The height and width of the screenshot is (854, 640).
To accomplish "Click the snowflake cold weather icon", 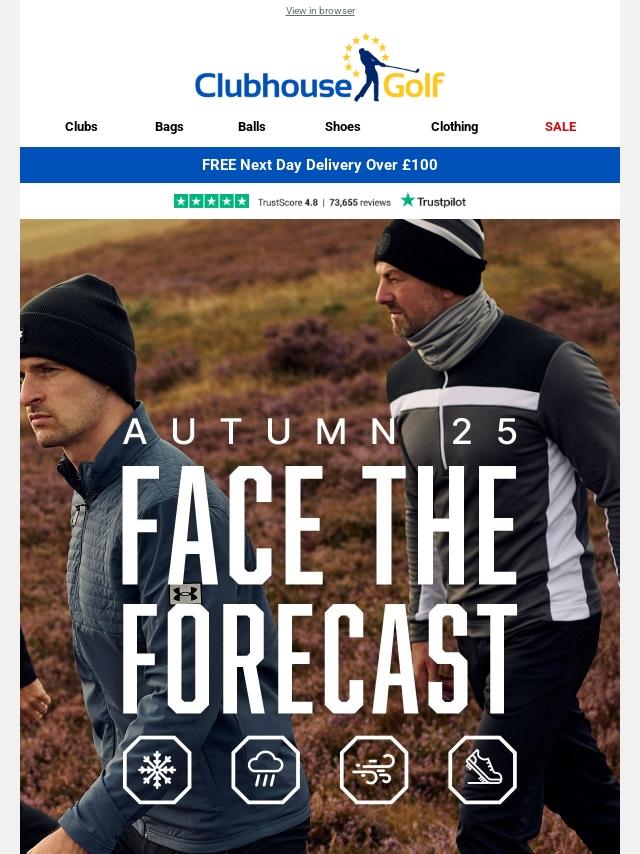I will point(157,770).
